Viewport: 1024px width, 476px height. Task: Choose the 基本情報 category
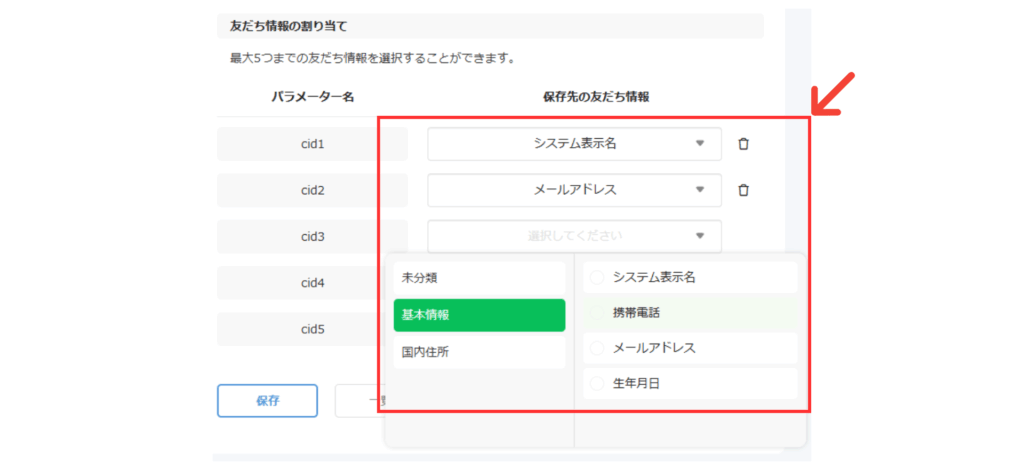pos(479,315)
